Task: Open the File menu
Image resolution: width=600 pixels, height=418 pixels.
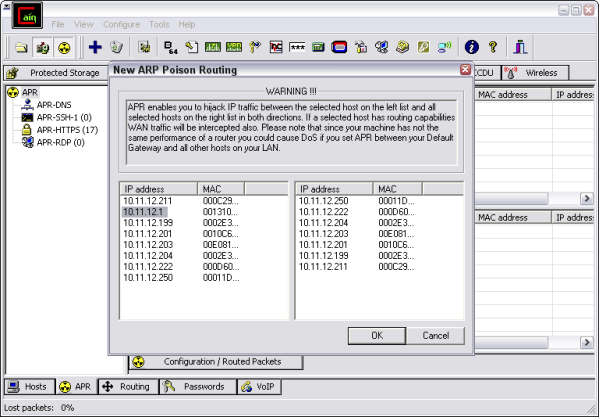Action: pos(58,24)
